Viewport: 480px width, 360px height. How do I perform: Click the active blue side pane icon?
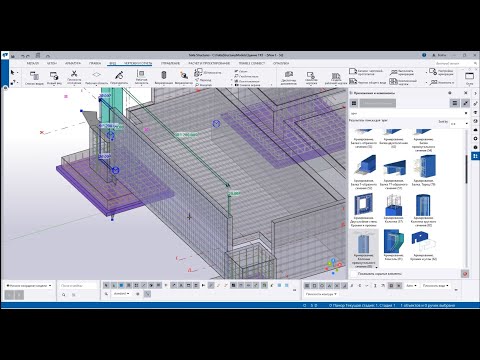point(475,156)
